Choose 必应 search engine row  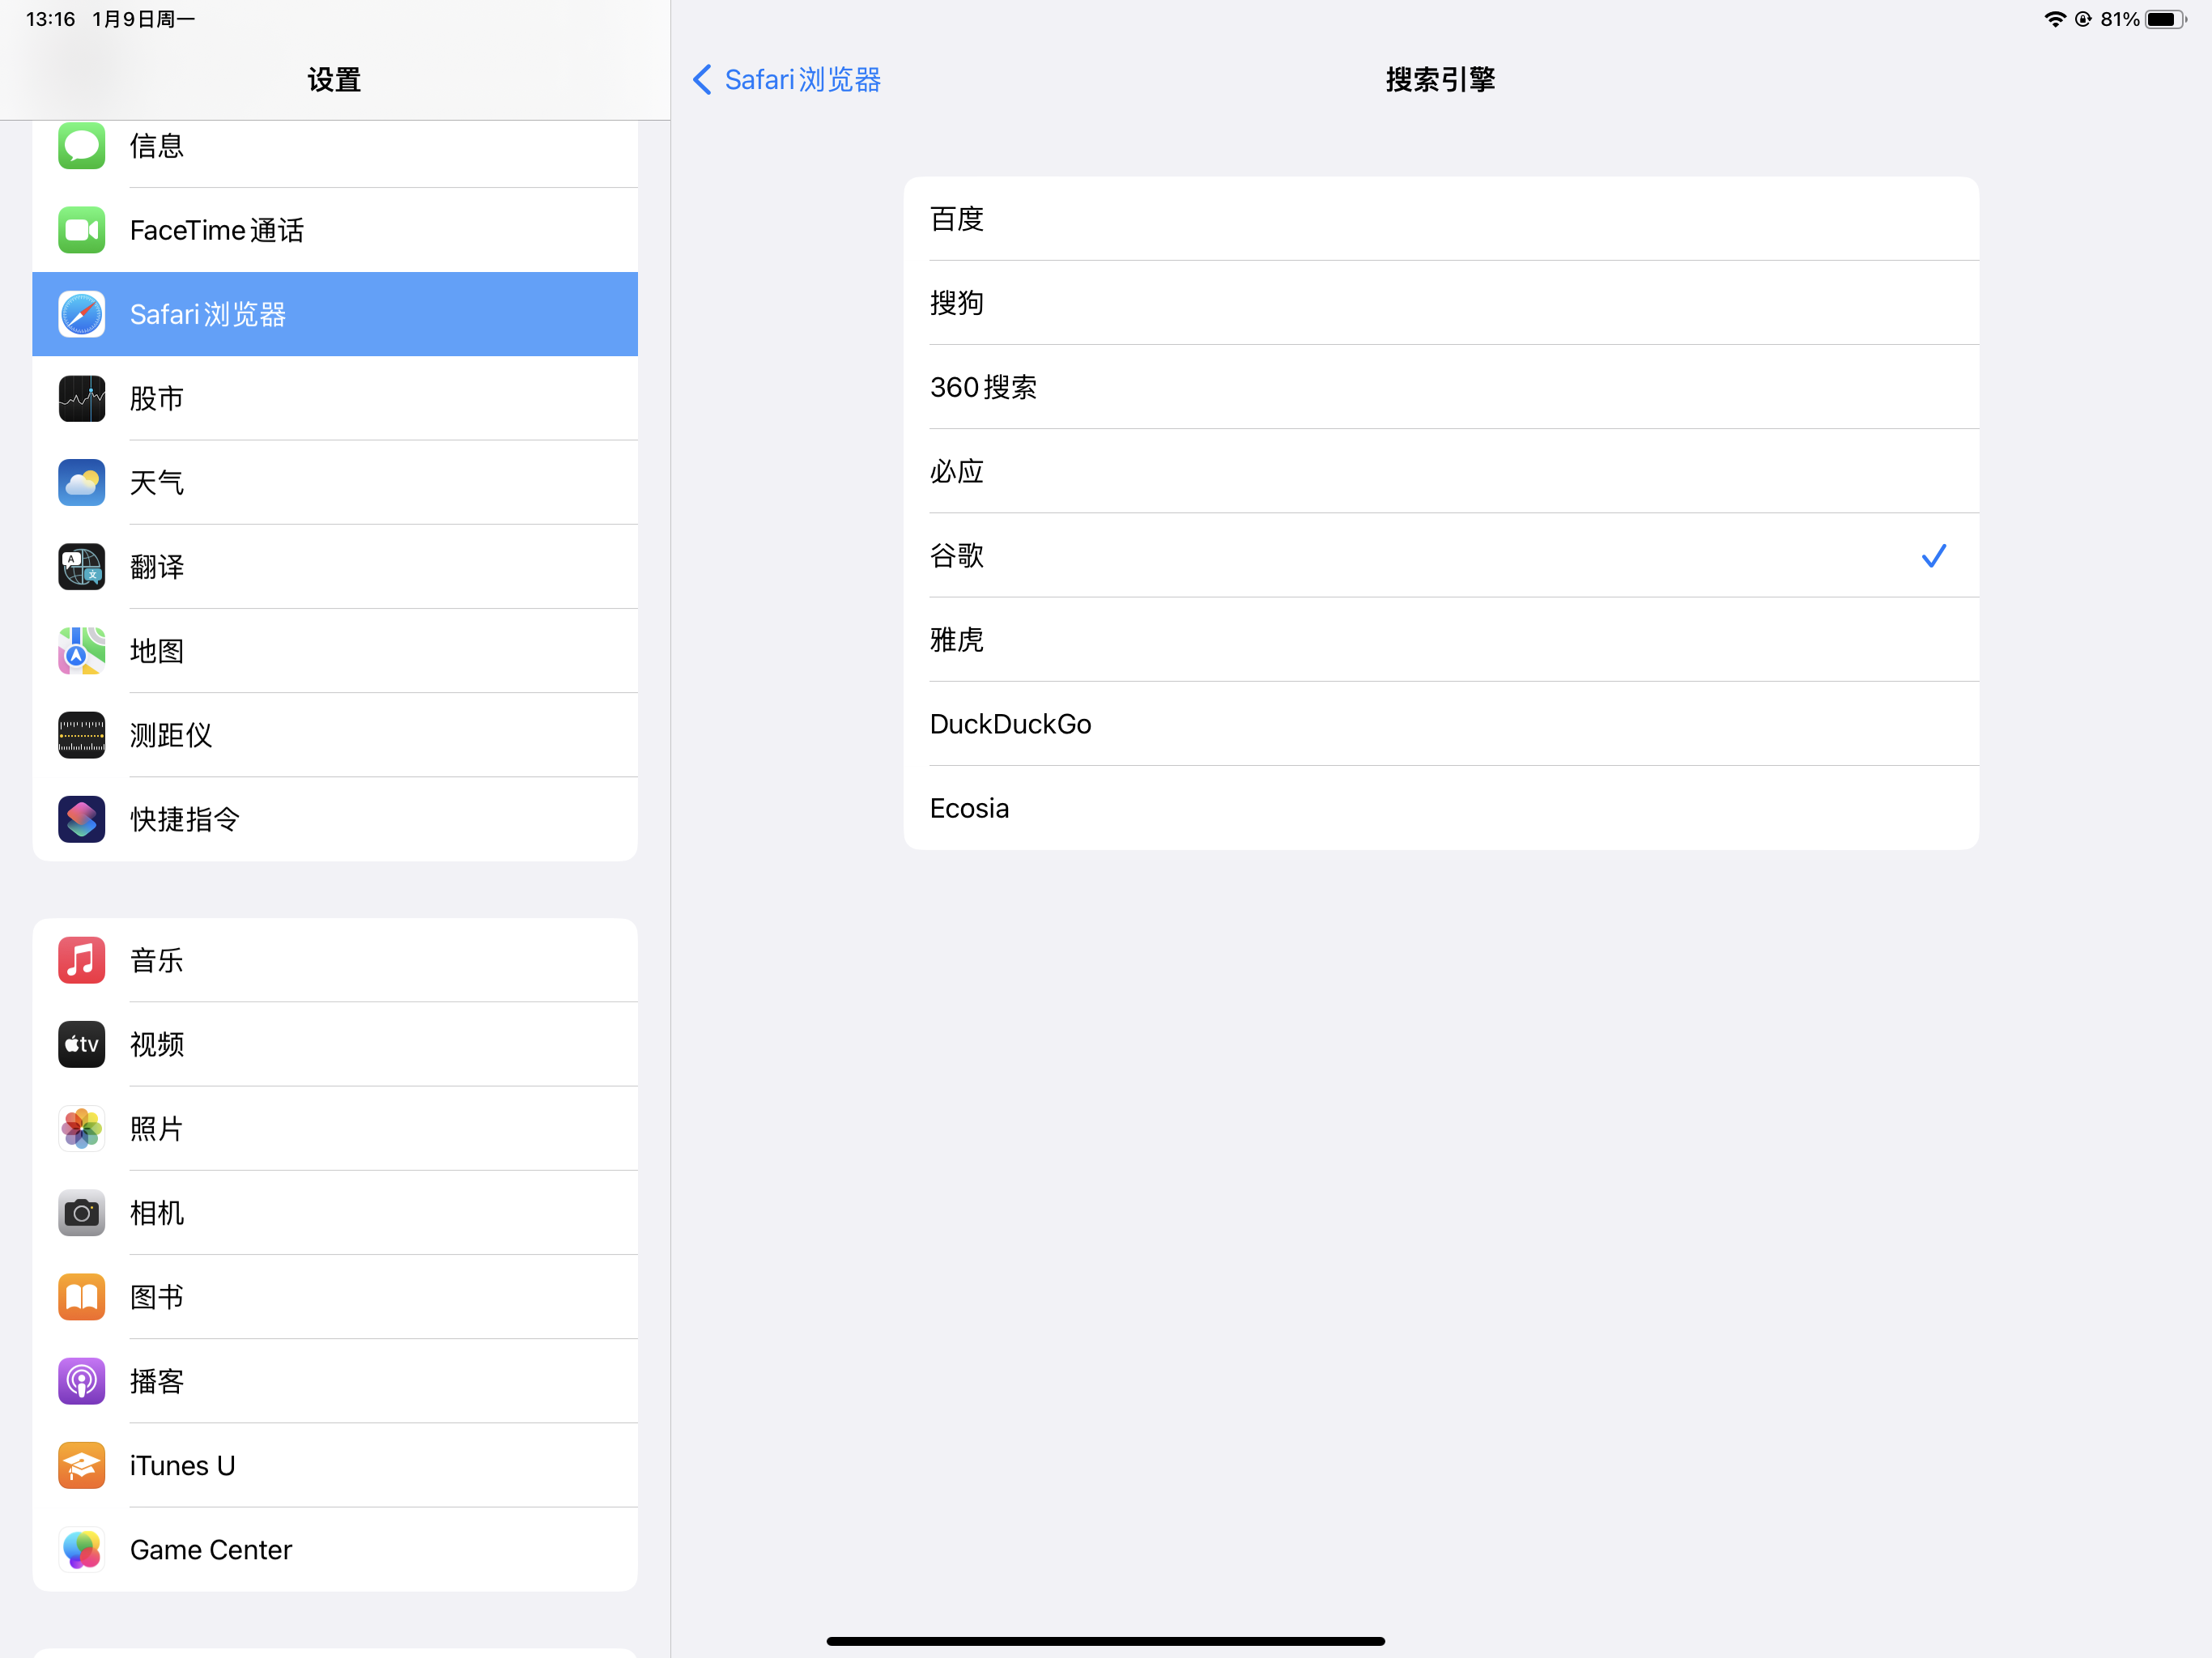(x=1440, y=471)
